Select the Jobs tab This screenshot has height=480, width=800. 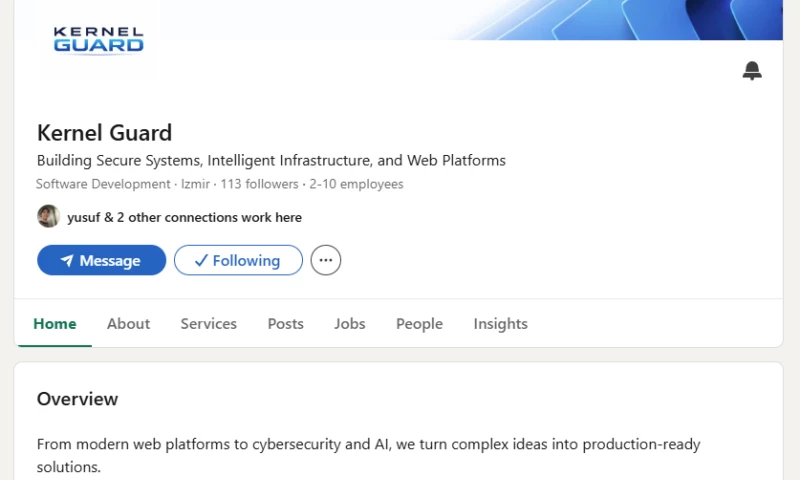point(349,324)
